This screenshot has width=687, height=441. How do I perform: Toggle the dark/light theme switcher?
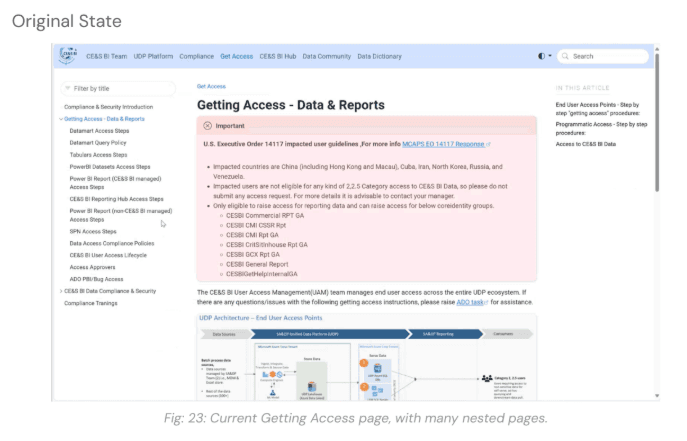pyautogui.click(x=545, y=56)
